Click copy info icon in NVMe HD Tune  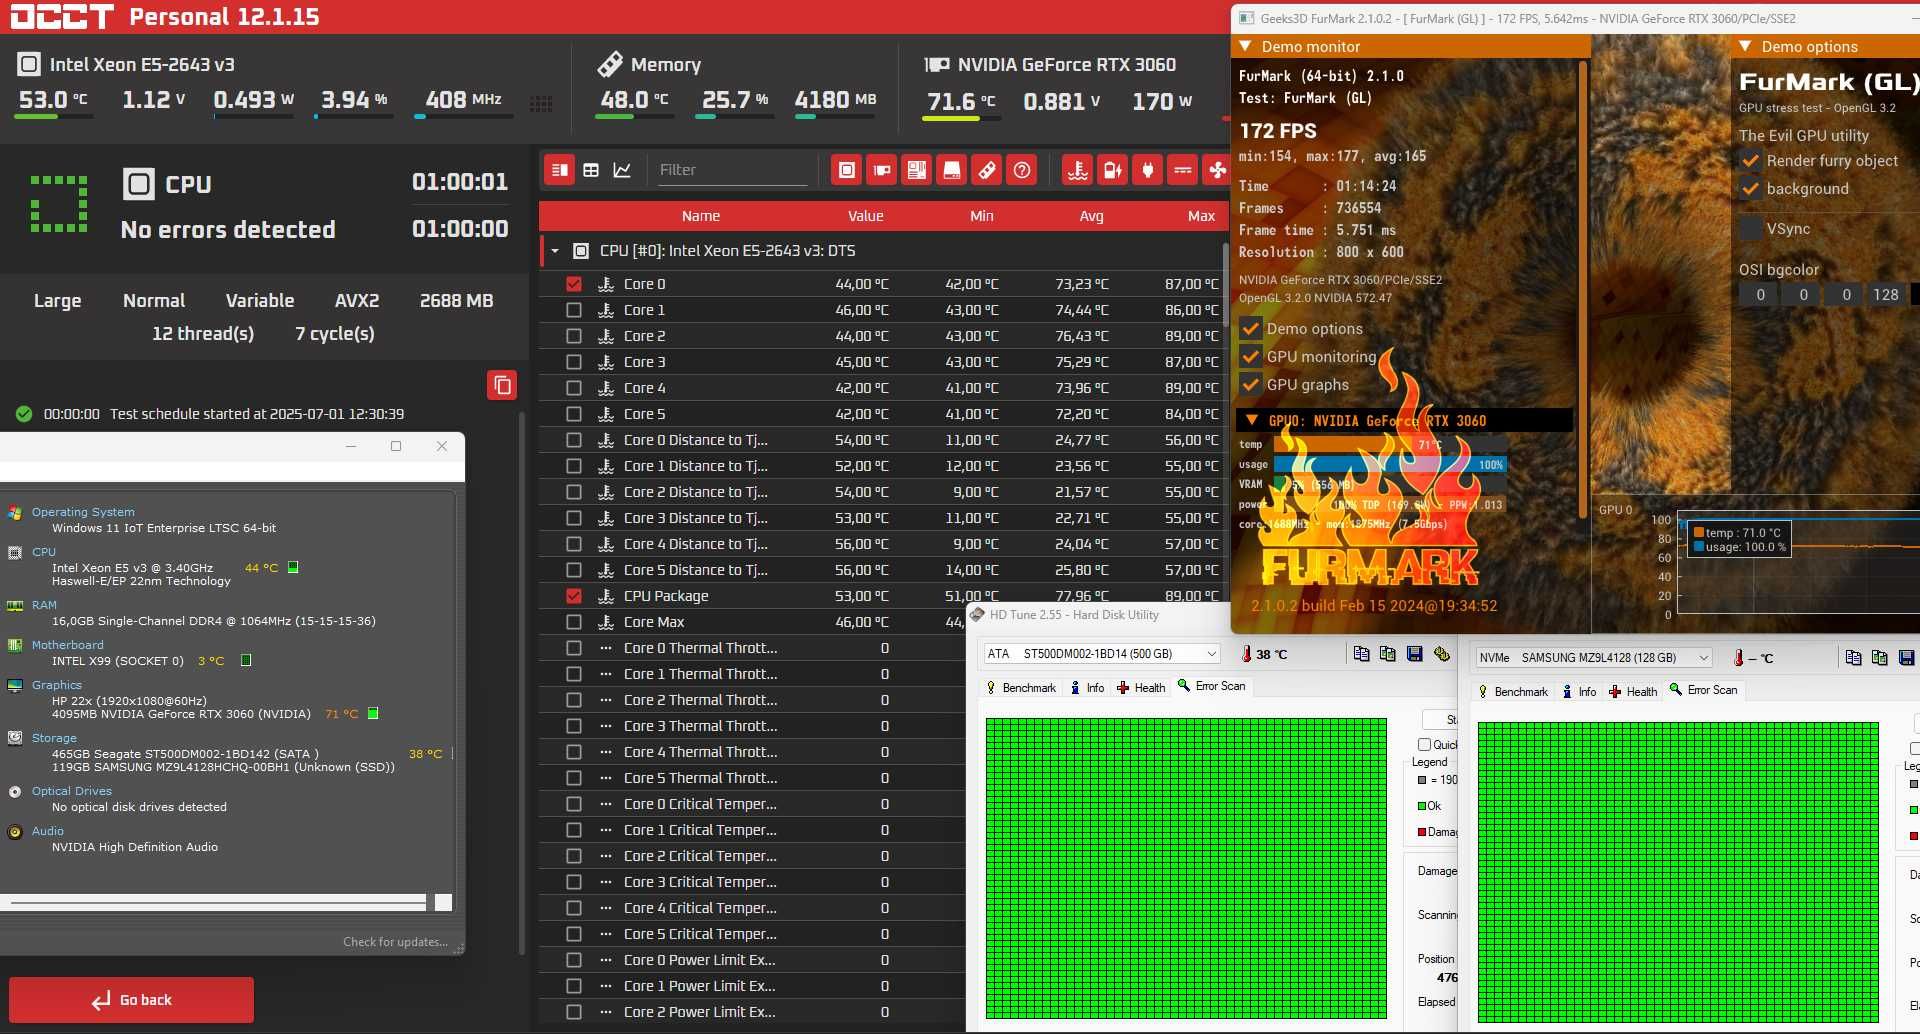pyautogui.click(x=1853, y=658)
